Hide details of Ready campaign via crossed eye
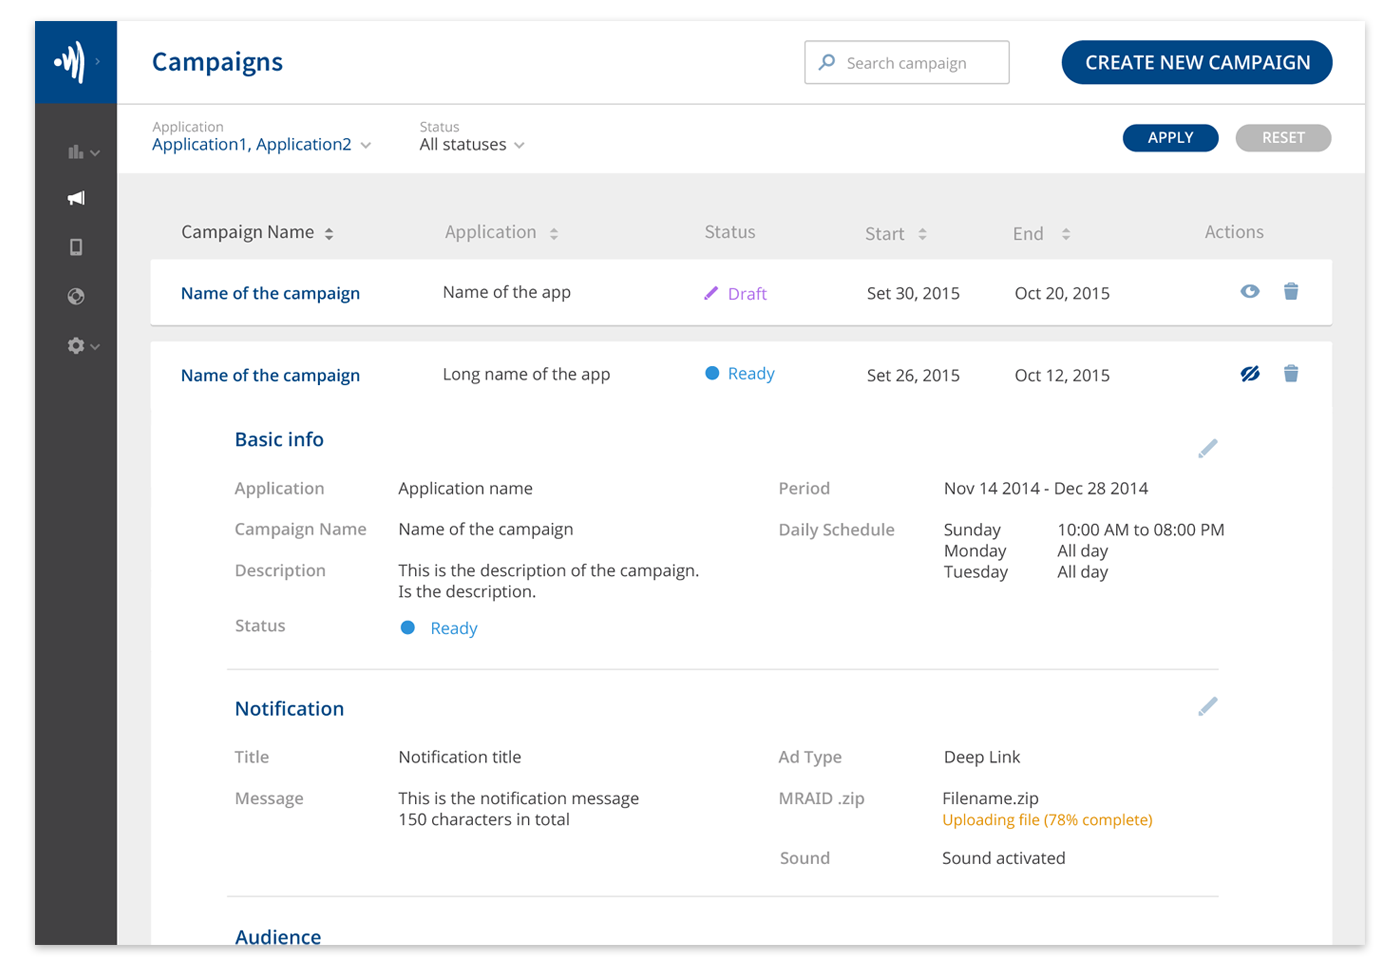Image resolution: width=1400 pixels, height=969 pixels. (x=1250, y=374)
